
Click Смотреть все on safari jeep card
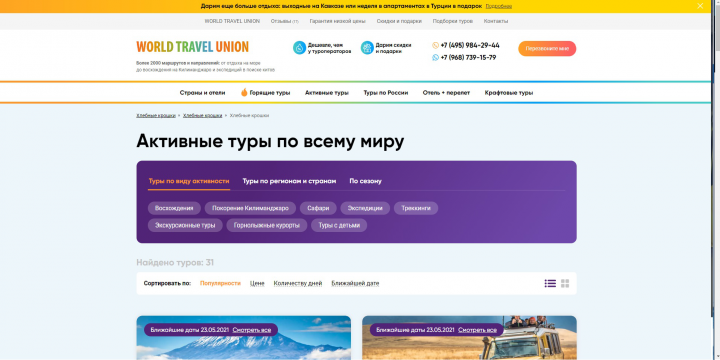pyautogui.click(x=478, y=330)
